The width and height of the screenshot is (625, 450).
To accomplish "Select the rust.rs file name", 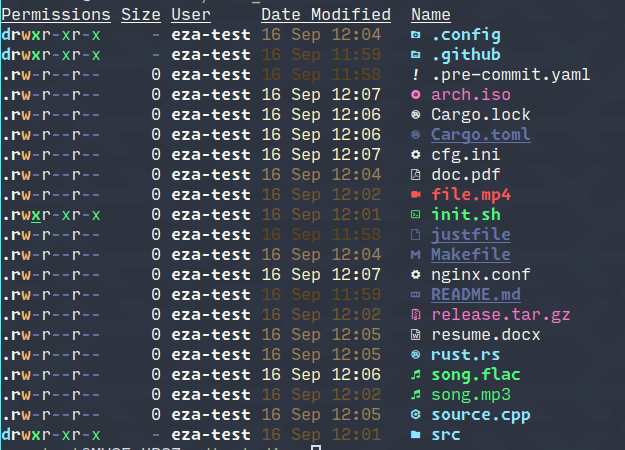I will click(x=466, y=355).
